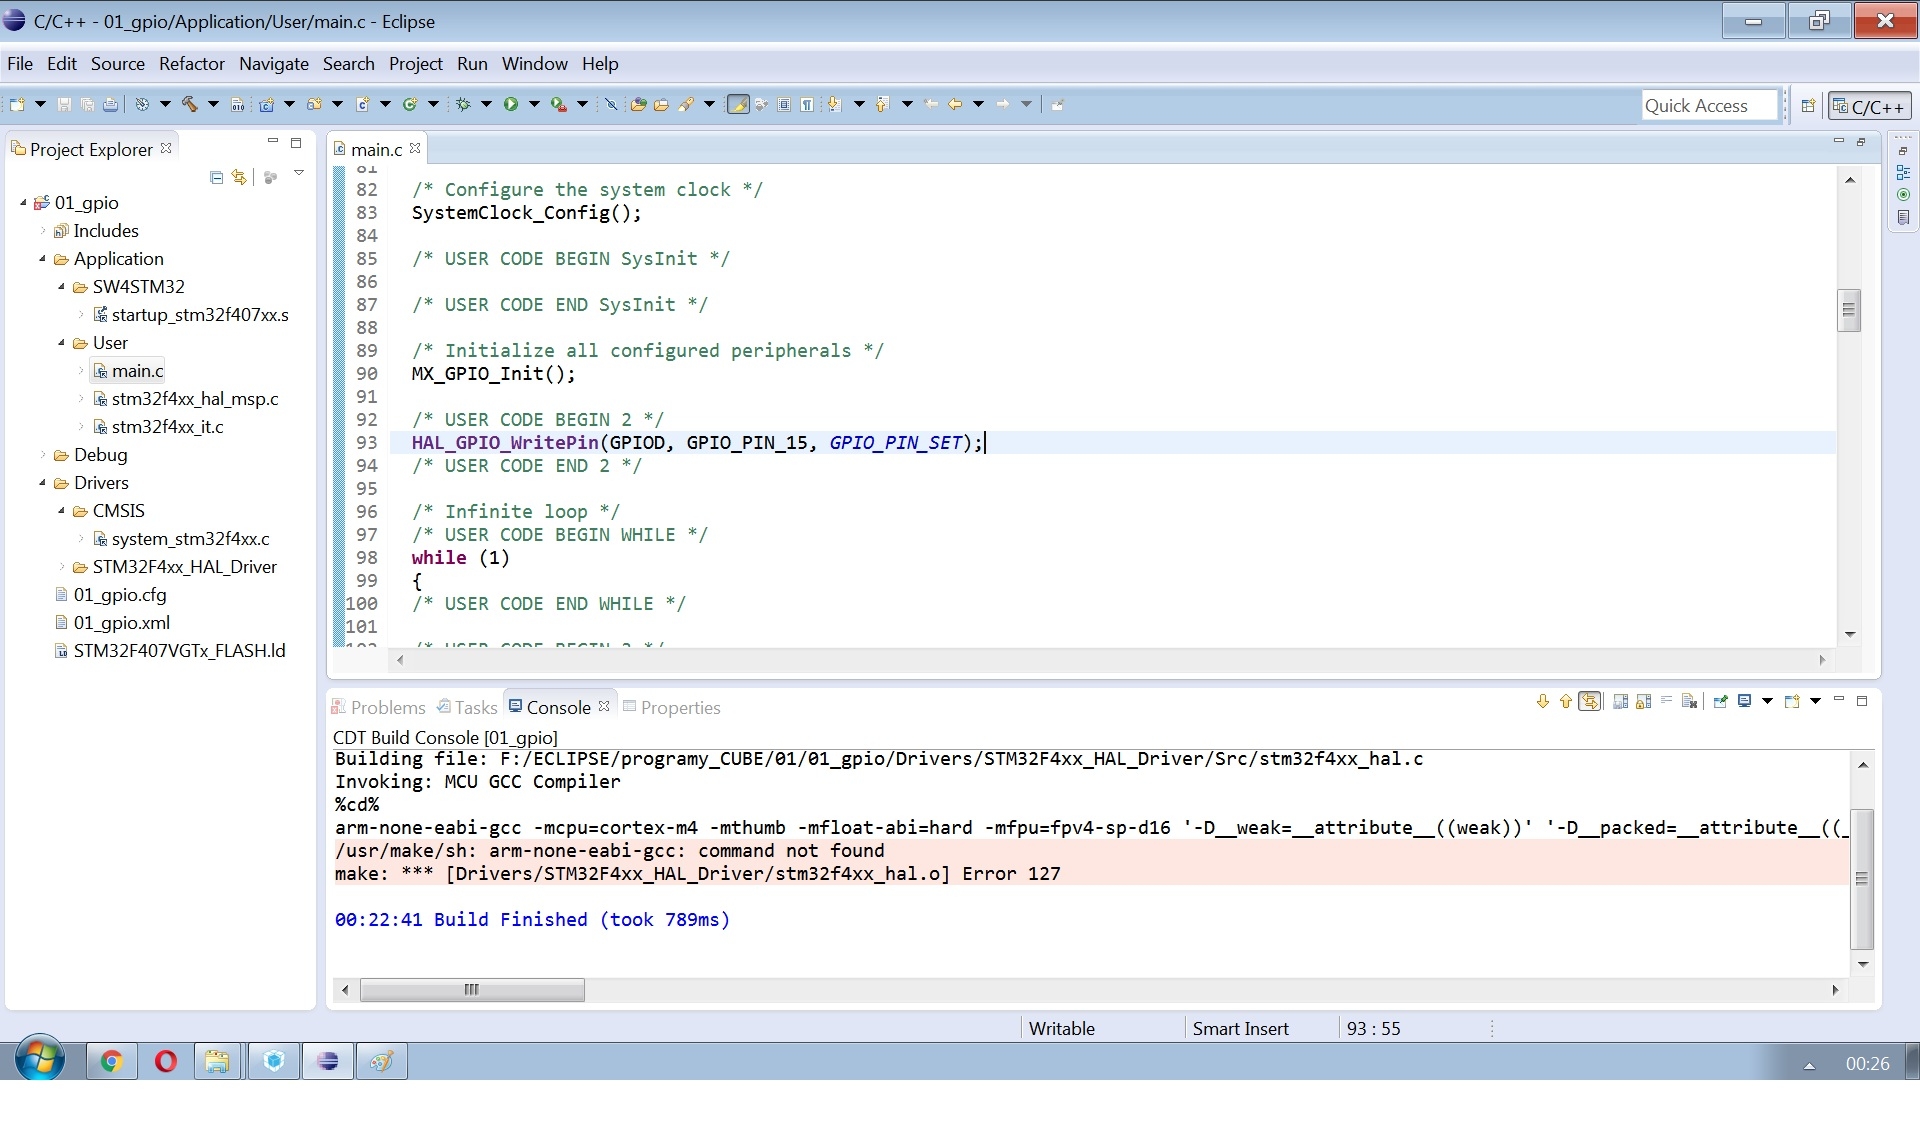Image resolution: width=1920 pixels, height=1146 pixels.
Task: Click console Previous Error up arrow
Action: point(1566,701)
